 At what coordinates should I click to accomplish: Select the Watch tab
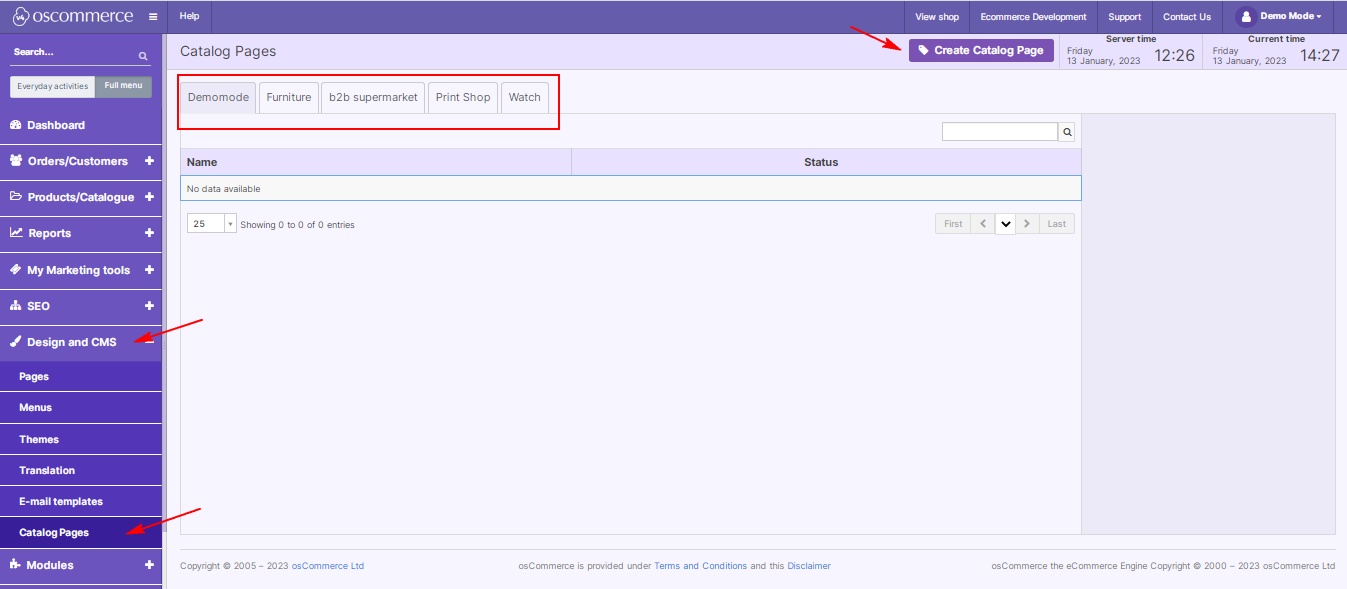click(524, 97)
